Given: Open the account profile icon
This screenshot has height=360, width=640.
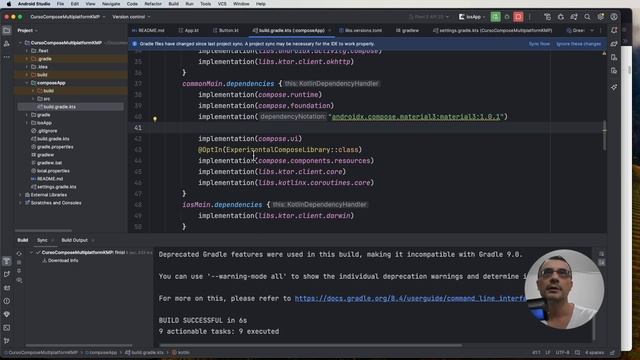Looking at the screenshot, I should click(x=614, y=17).
